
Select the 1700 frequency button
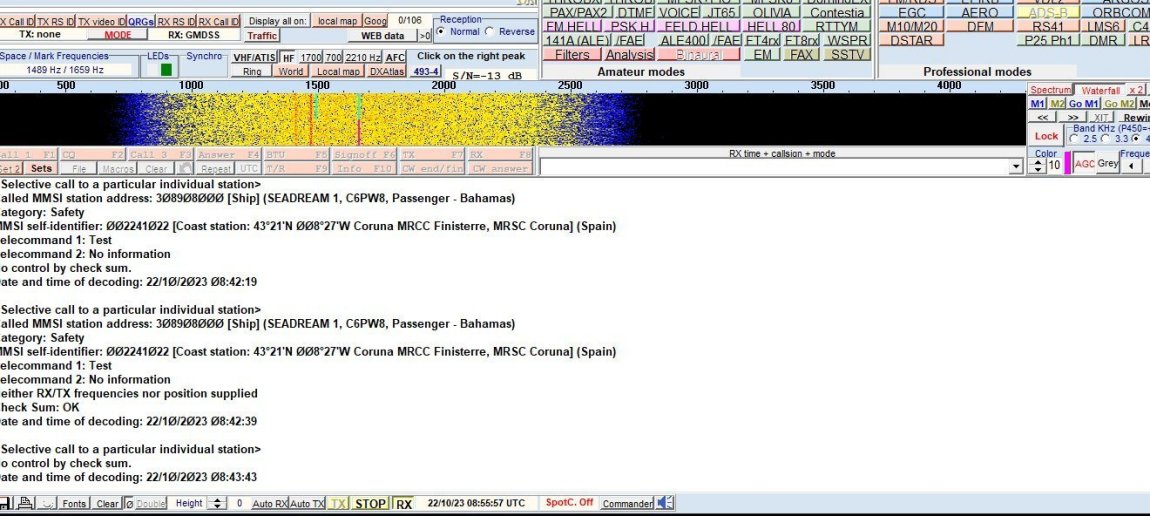(311, 57)
